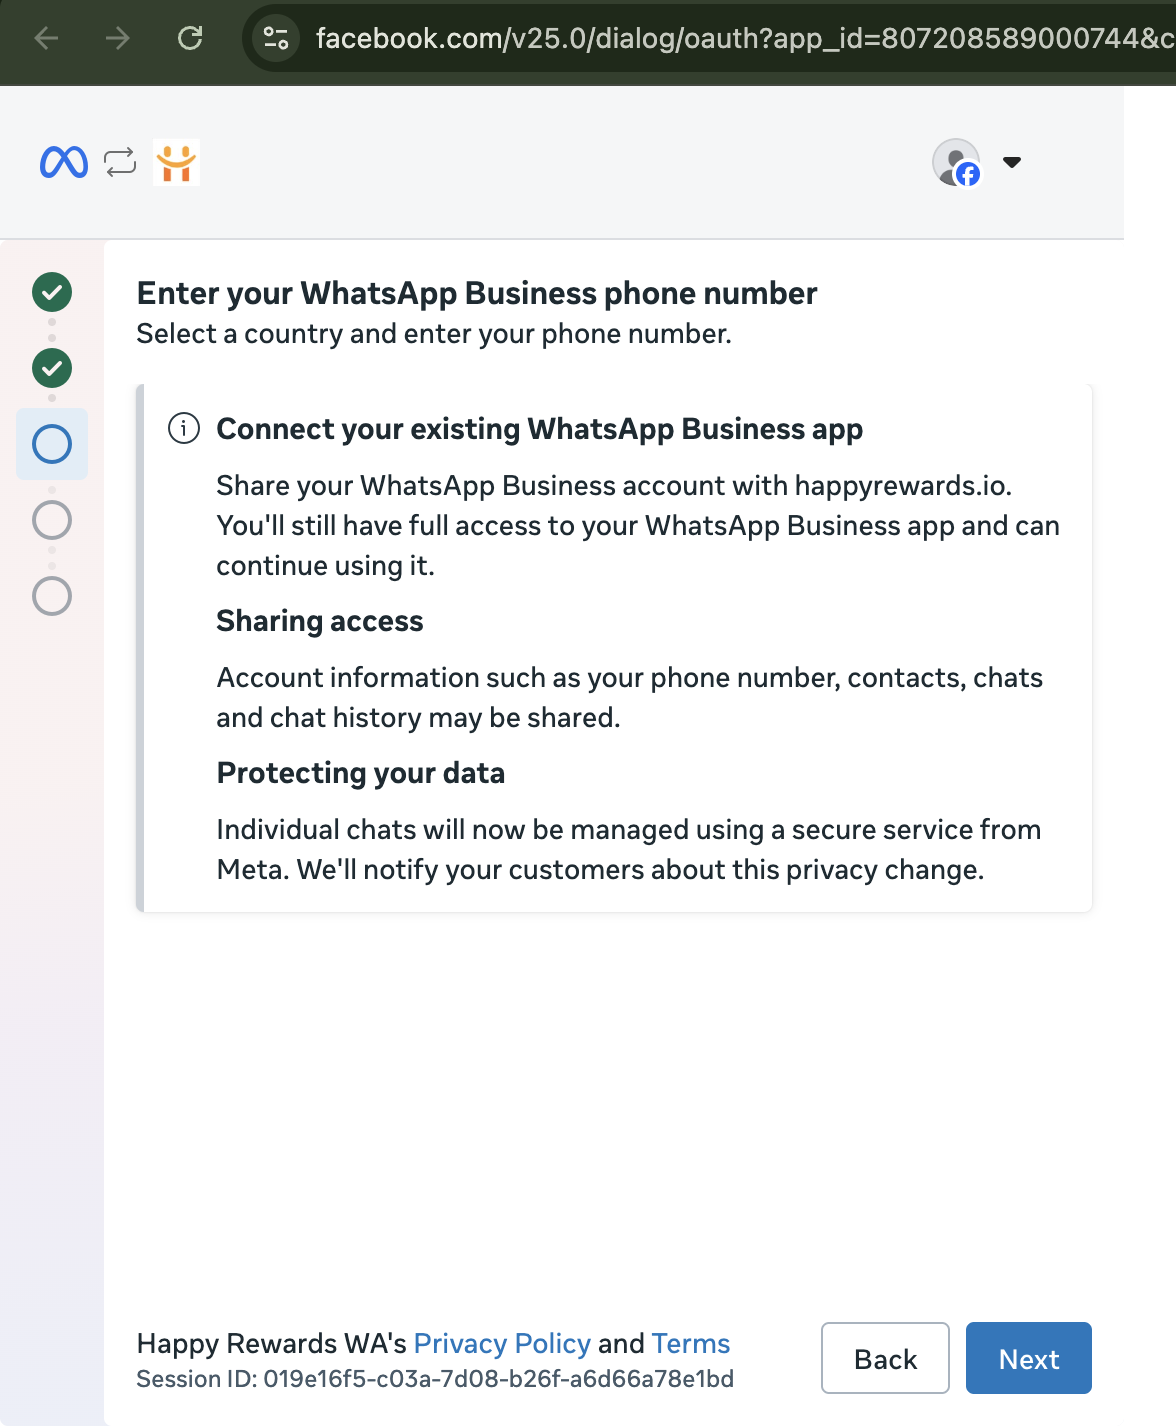Expand the account dropdown arrow
Viewport: 1176px width, 1428px height.
pyautogui.click(x=1012, y=162)
